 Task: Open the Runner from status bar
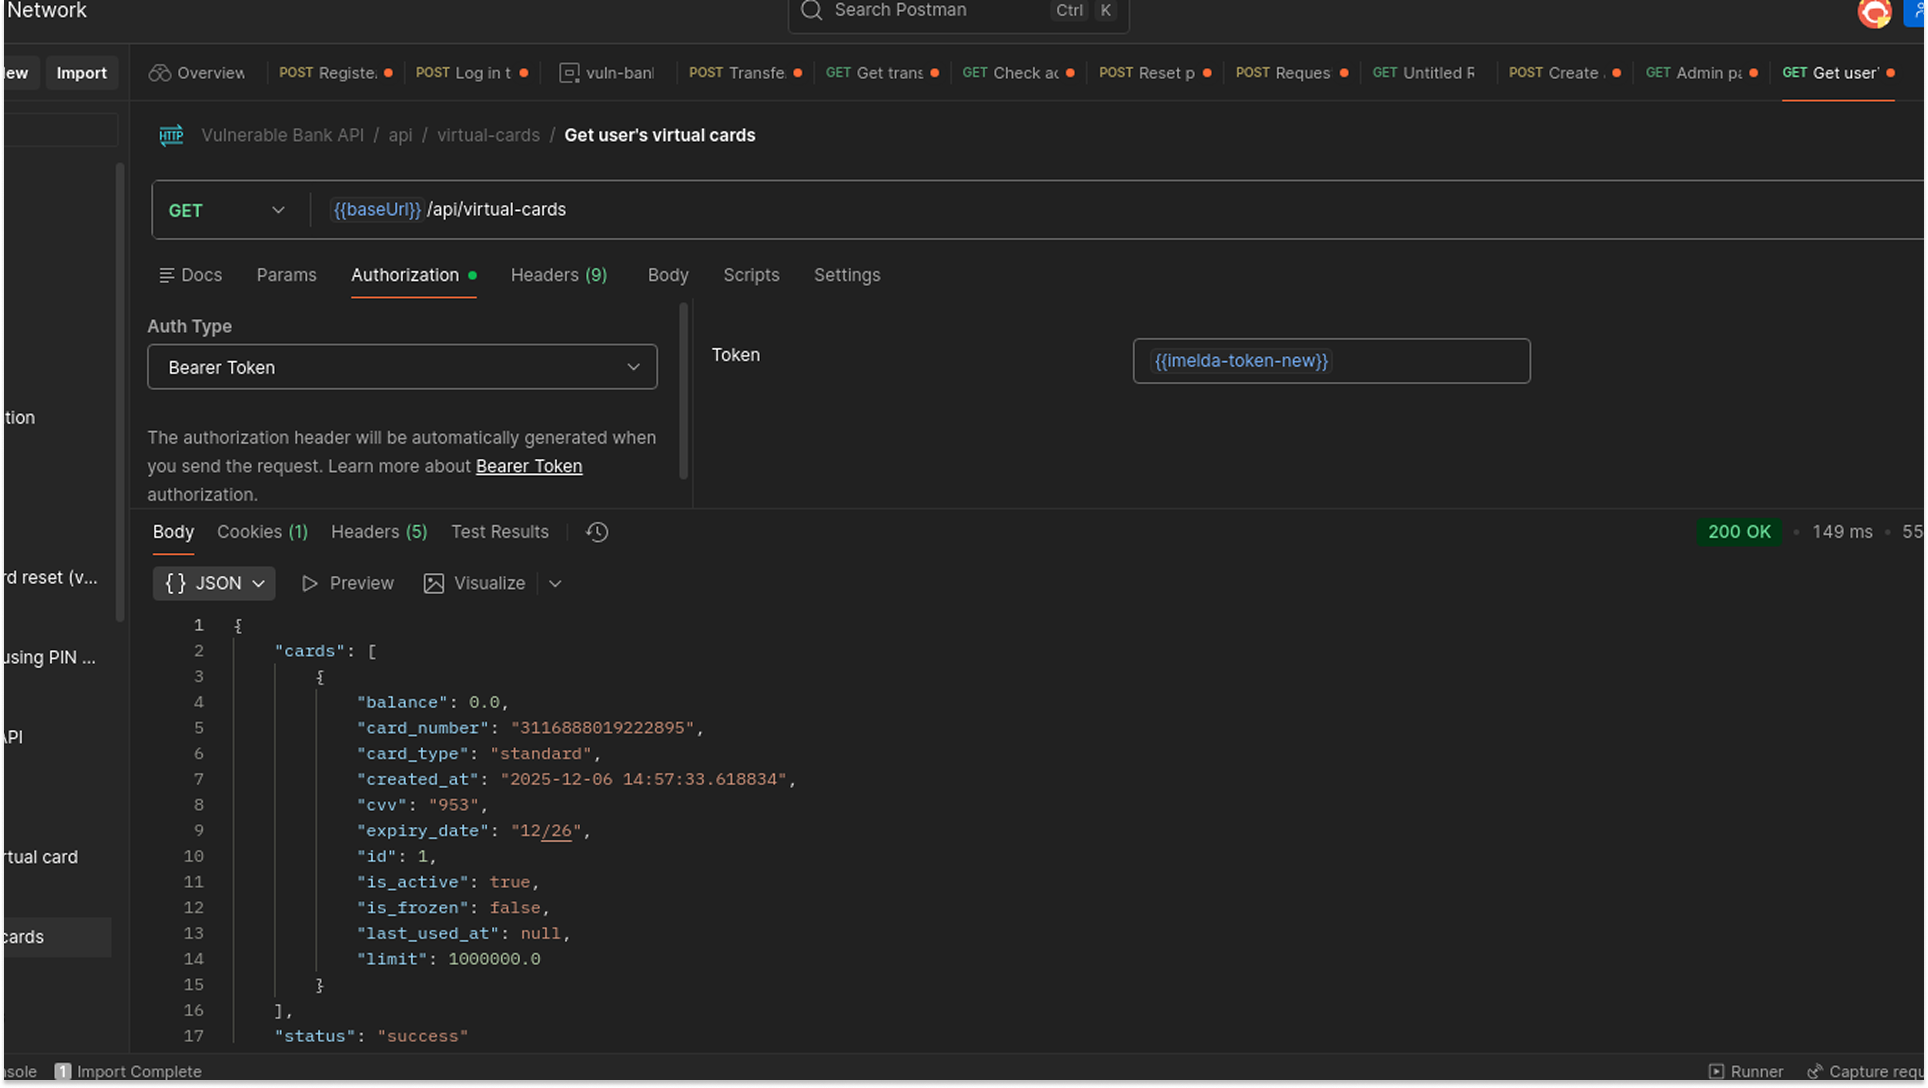(1745, 1071)
